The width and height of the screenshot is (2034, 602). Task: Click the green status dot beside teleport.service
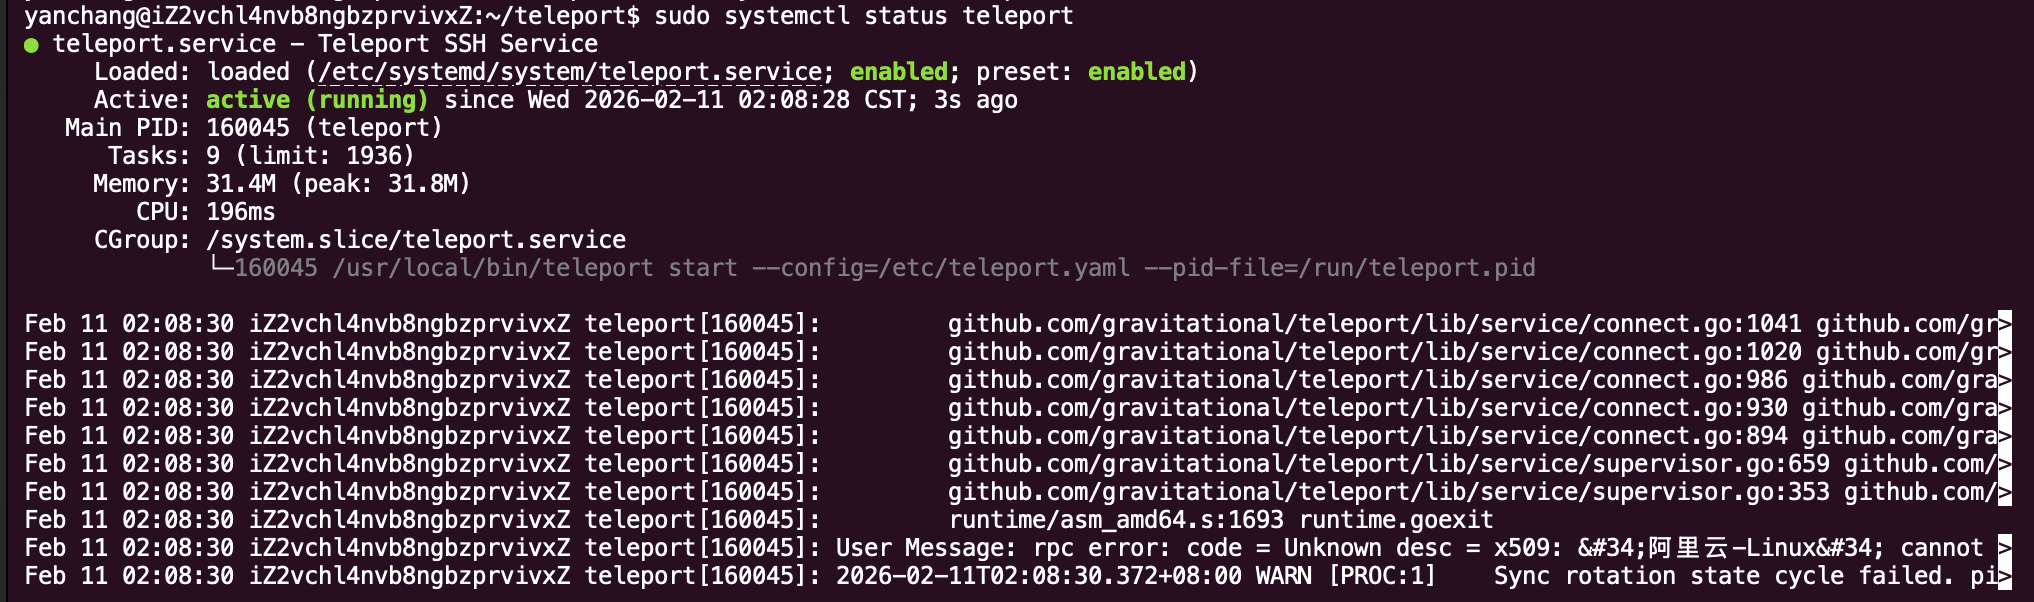pos(31,45)
